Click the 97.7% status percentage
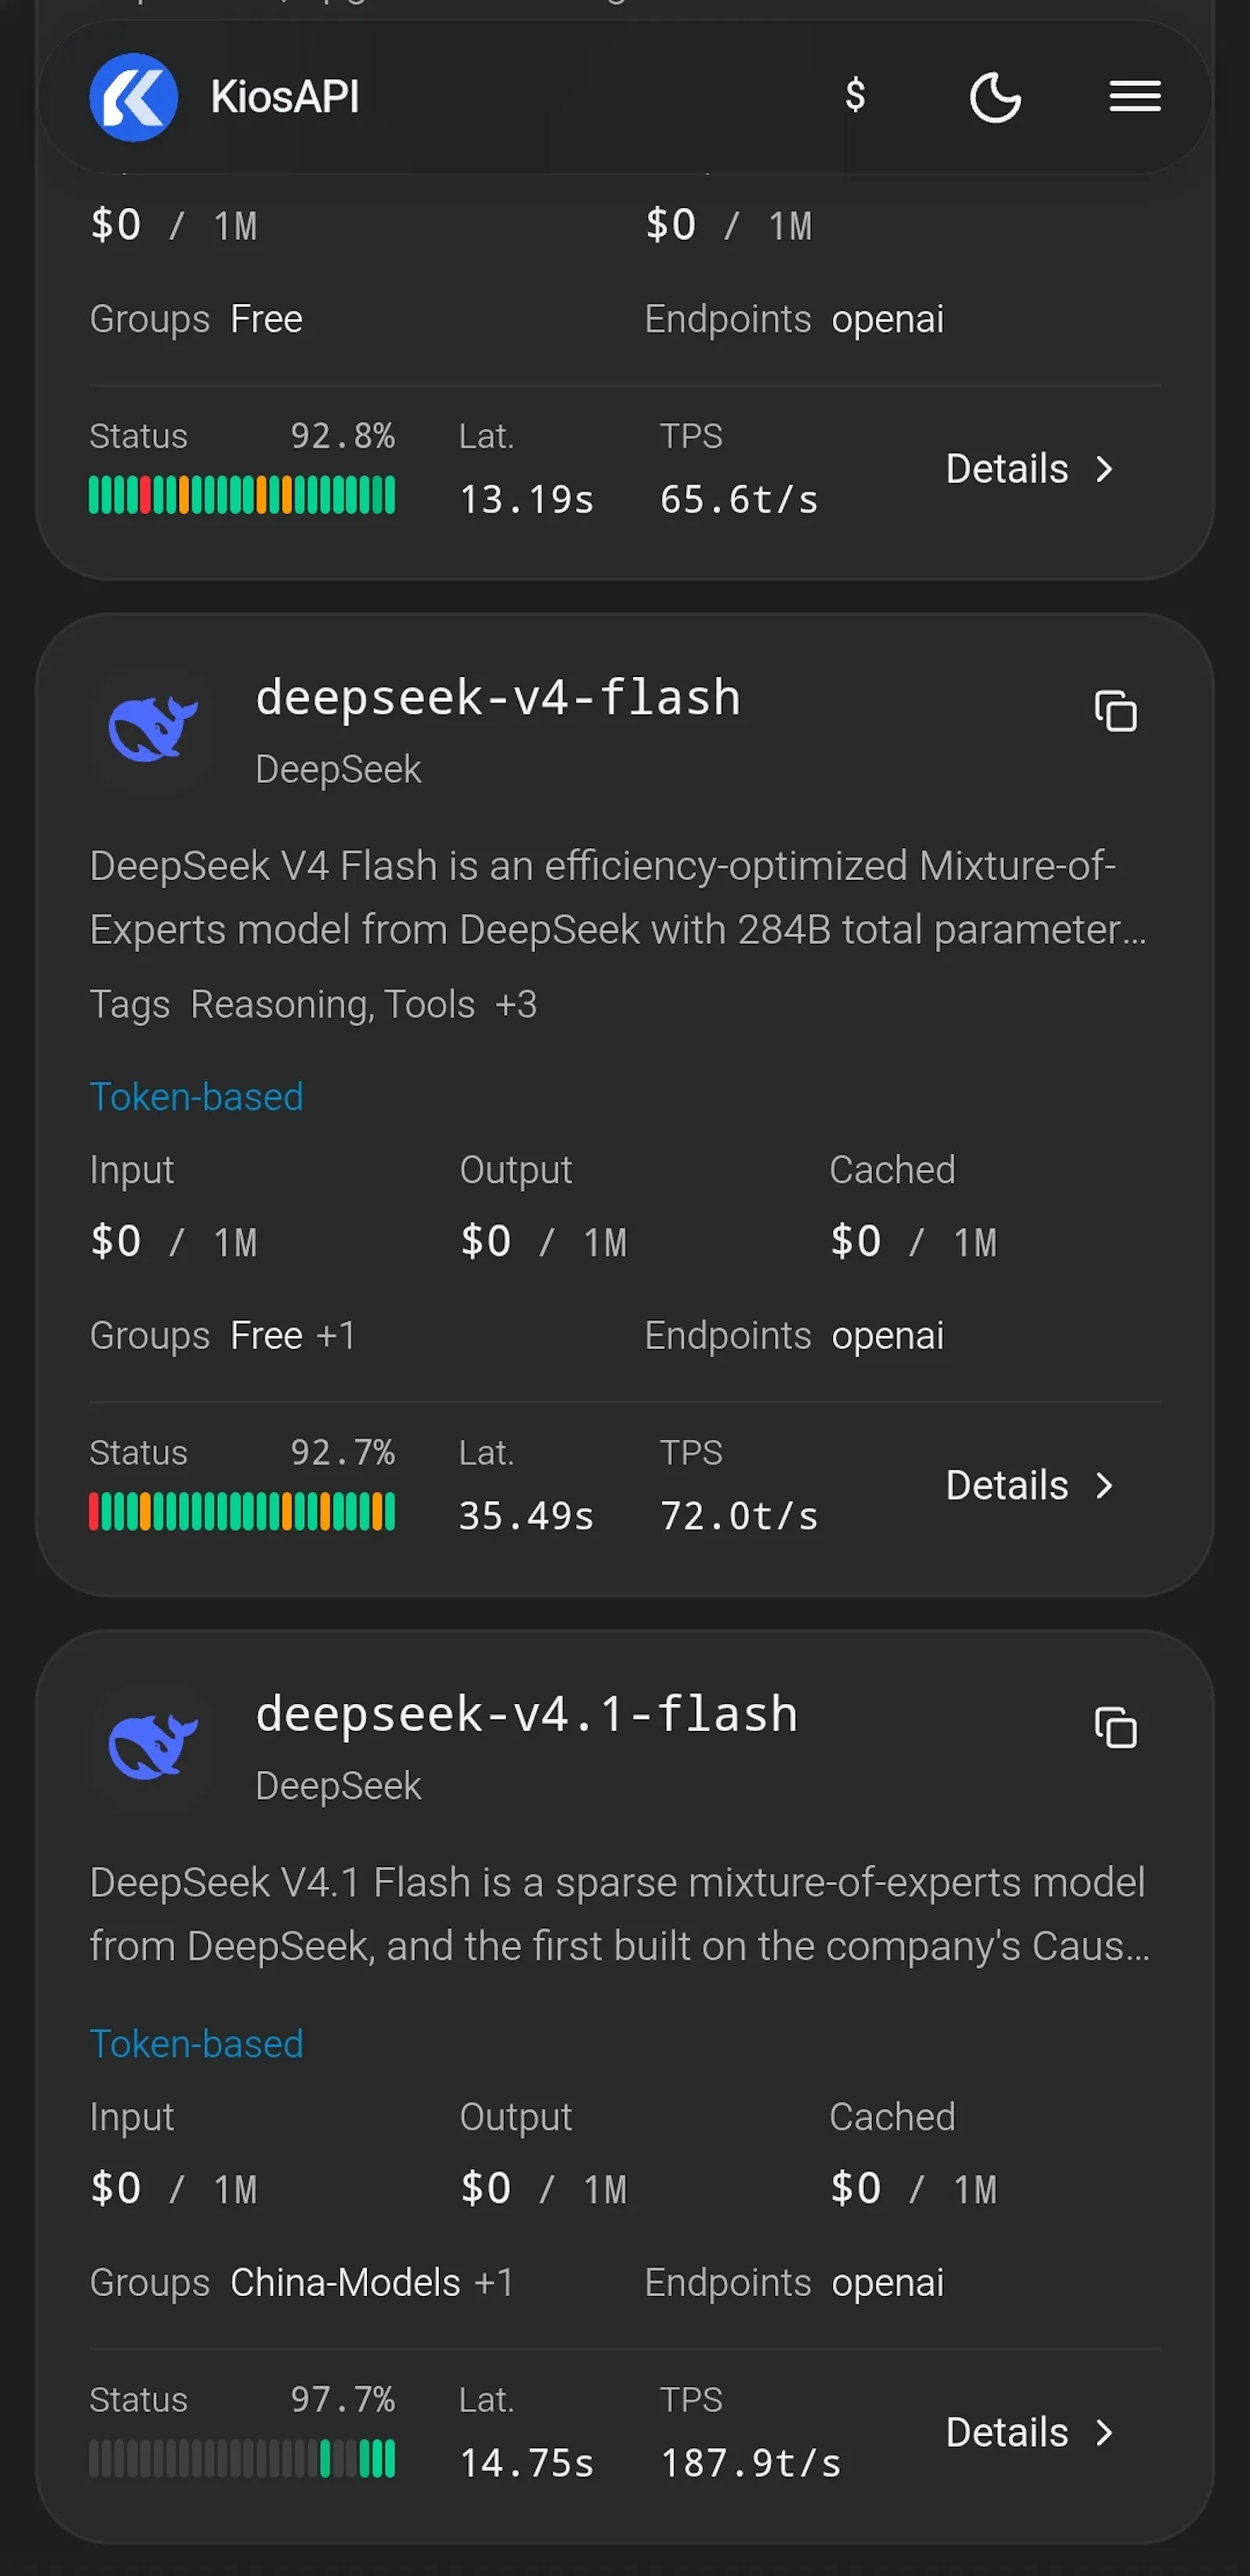The height and width of the screenshot is (2576, 1250). [343, 2399]
